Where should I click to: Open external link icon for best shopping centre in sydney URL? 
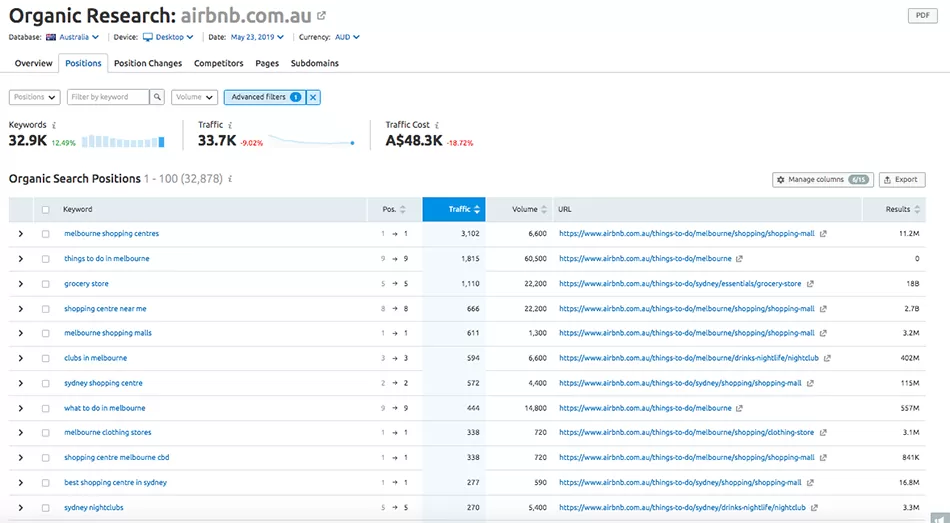click(810, 482)
